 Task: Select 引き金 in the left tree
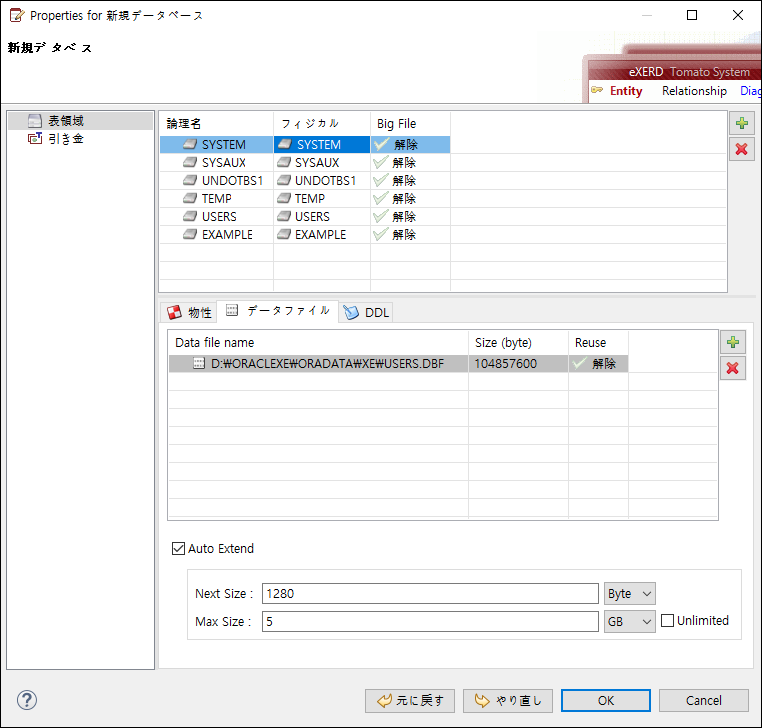(66, 139)
